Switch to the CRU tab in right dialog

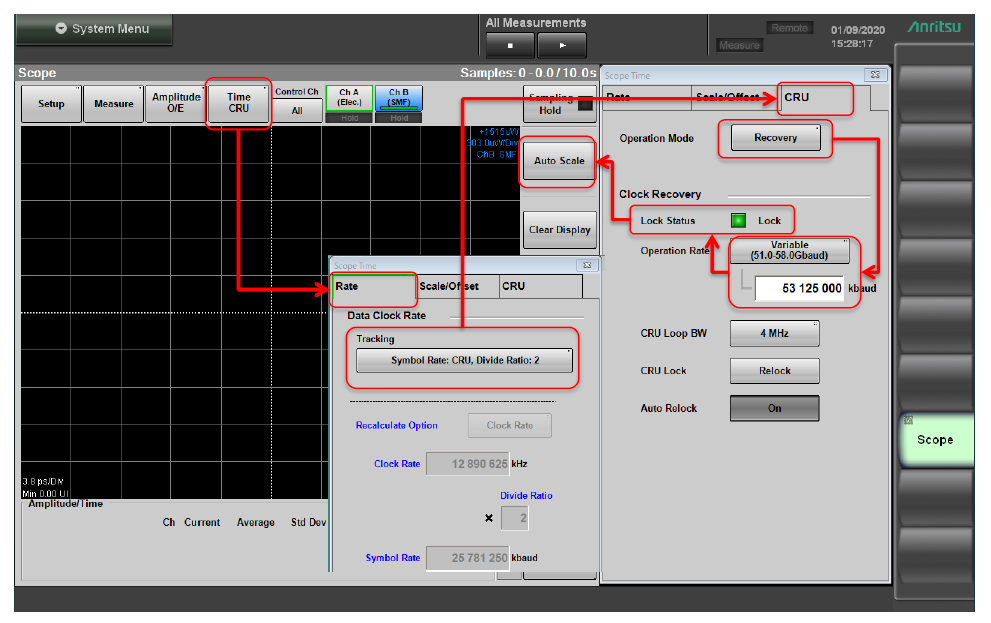pos(814,98)
